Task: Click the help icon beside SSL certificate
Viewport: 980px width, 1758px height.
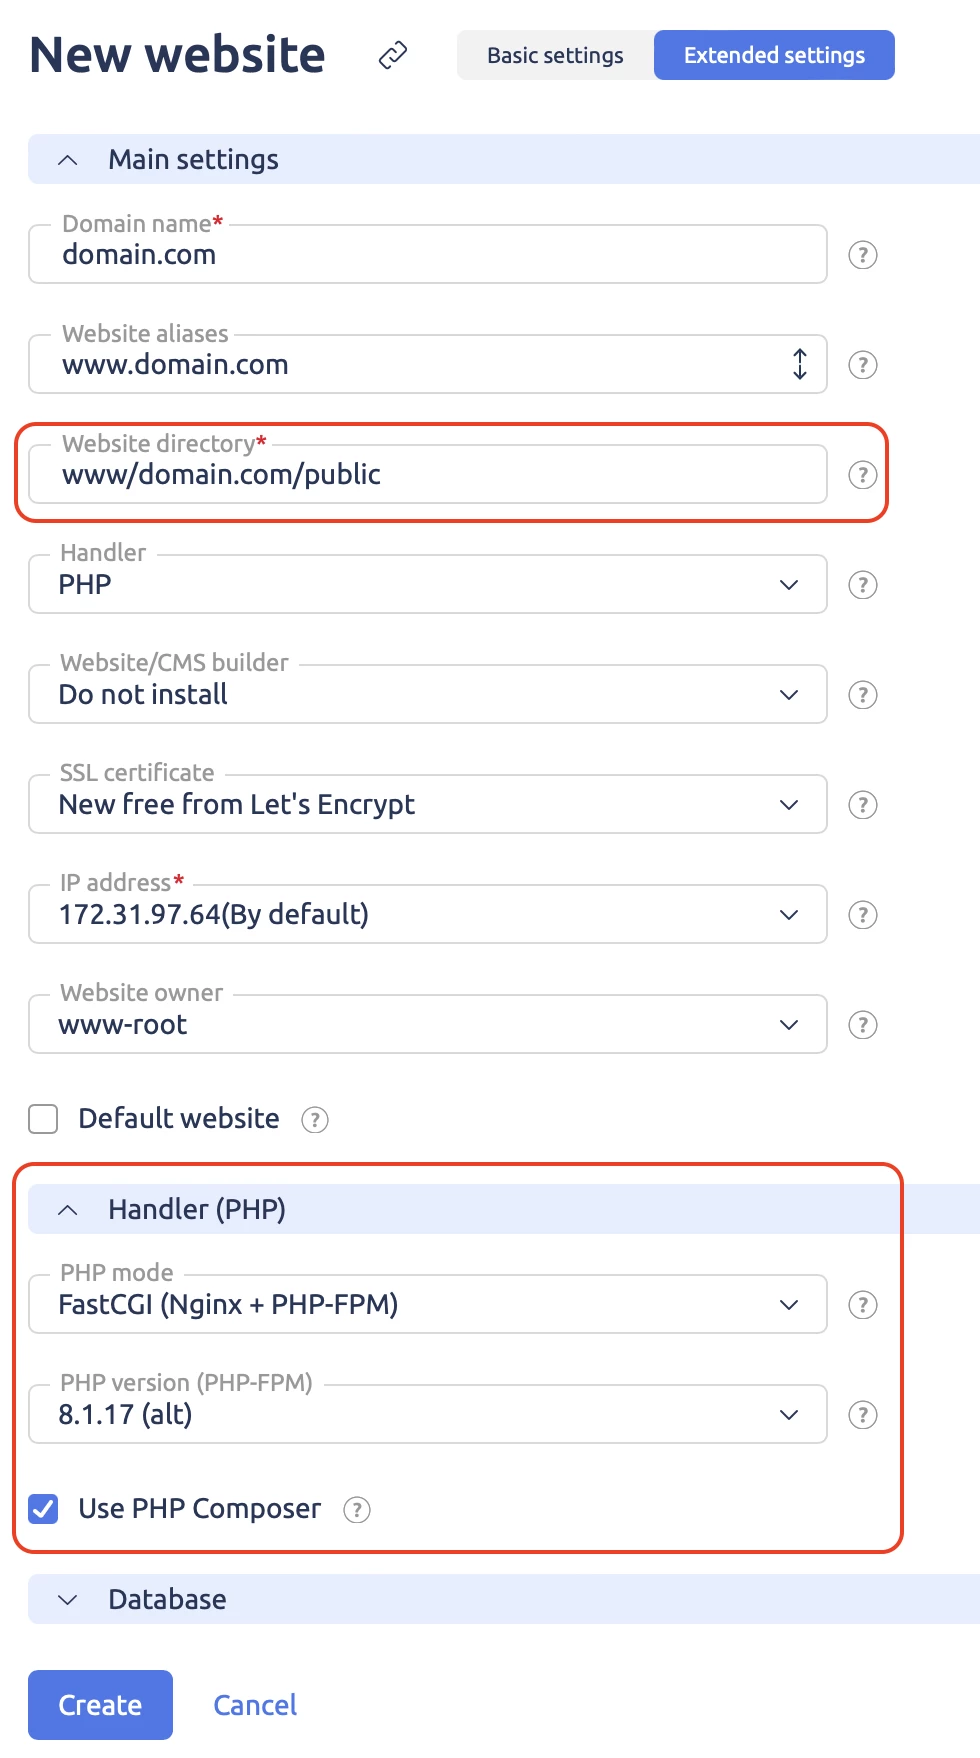Action: (x=863, y=805)
